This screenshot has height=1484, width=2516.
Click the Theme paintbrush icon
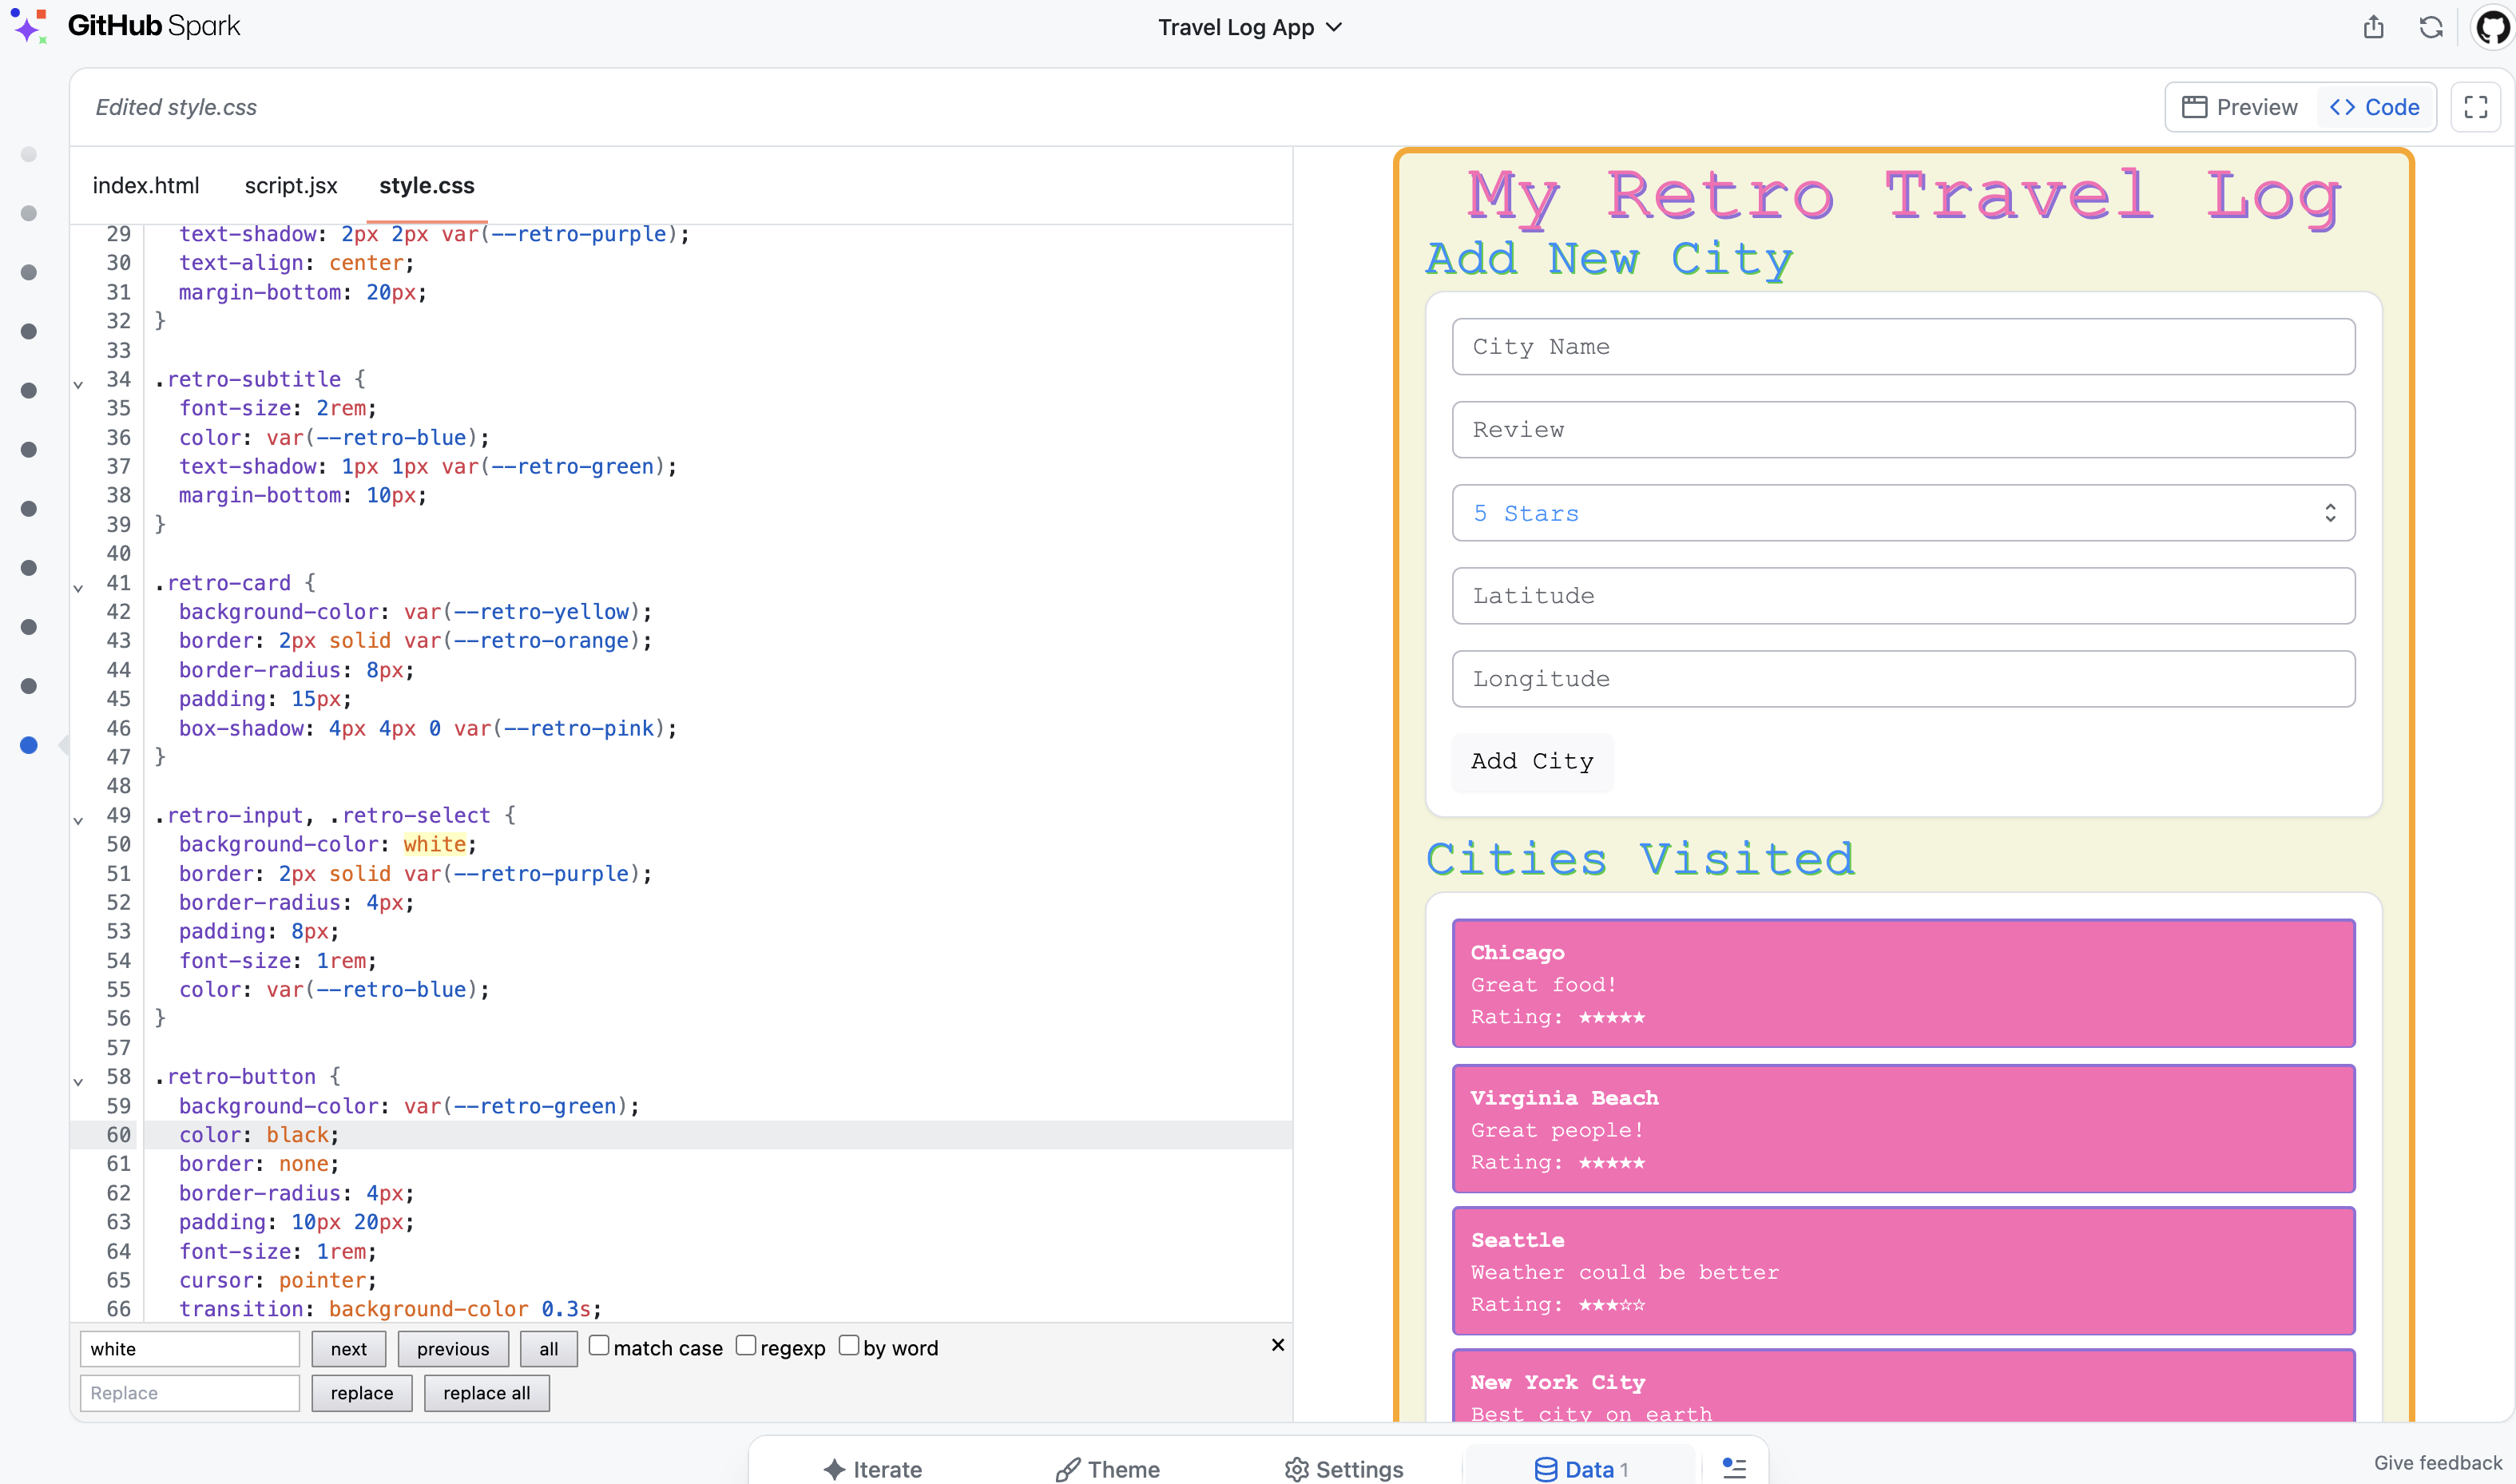[x=1067, y=1469]
